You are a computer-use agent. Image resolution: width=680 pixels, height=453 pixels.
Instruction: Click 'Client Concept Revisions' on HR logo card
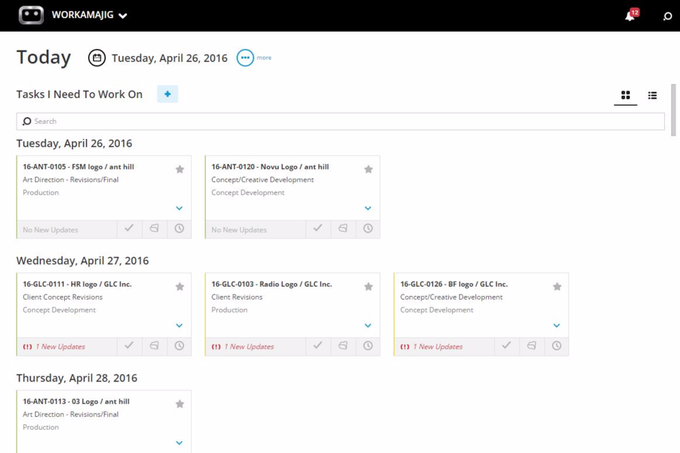(x=63, y=297)
